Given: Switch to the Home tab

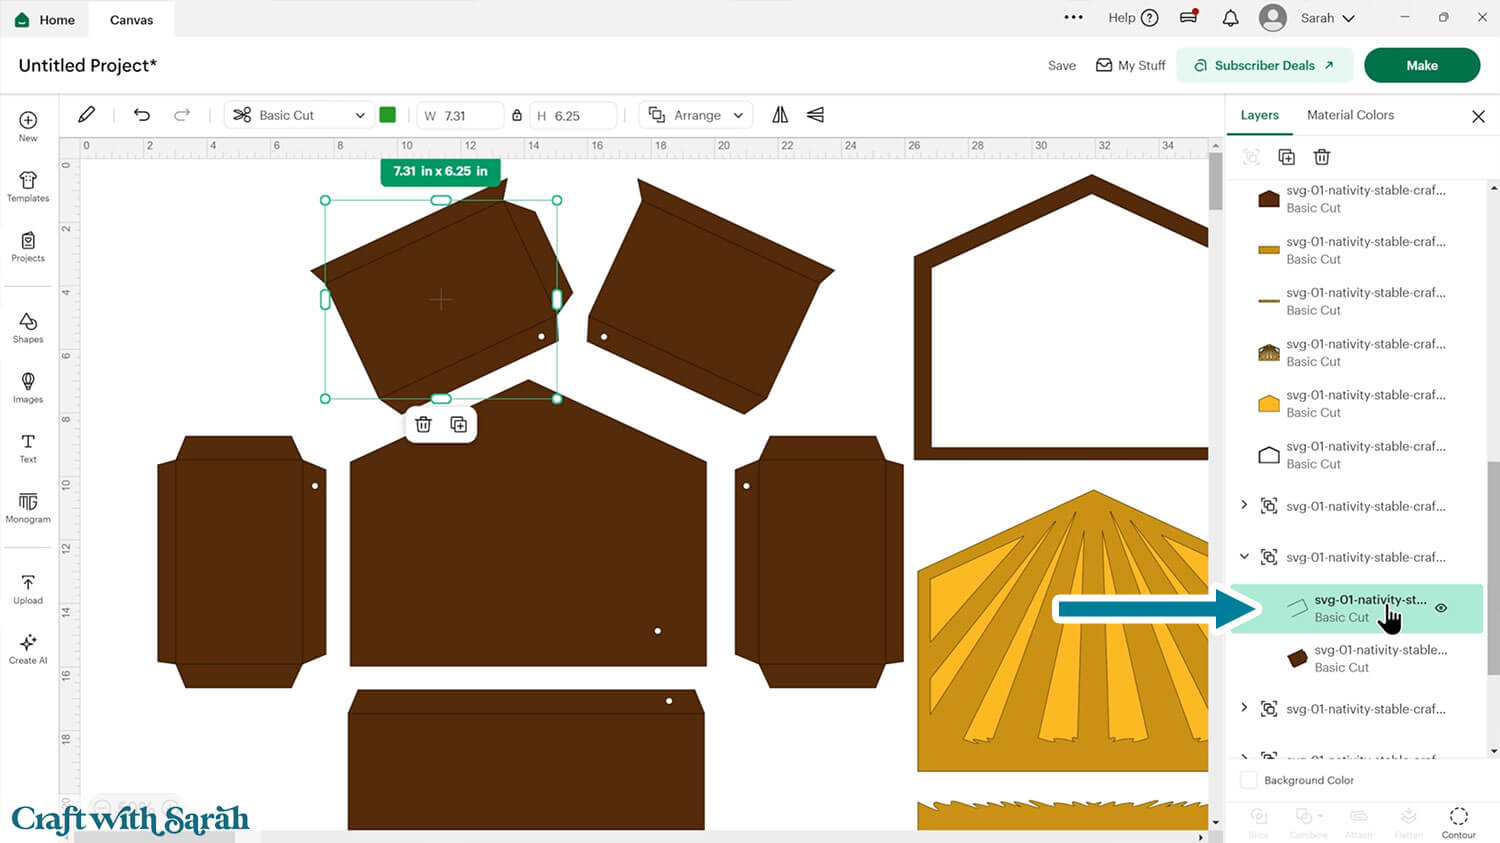Looking at the screenshot, I should coord(45,20).
